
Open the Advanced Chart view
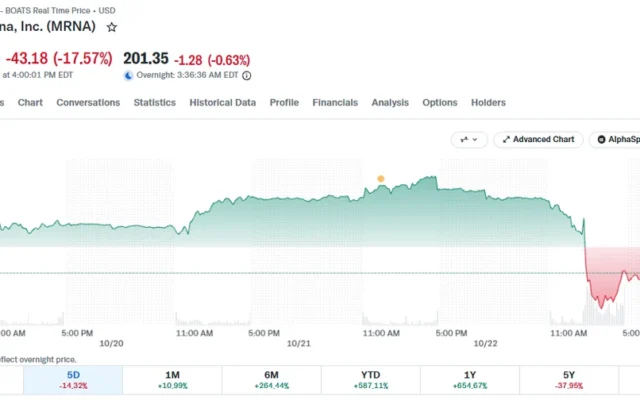[x=538, y=140]
